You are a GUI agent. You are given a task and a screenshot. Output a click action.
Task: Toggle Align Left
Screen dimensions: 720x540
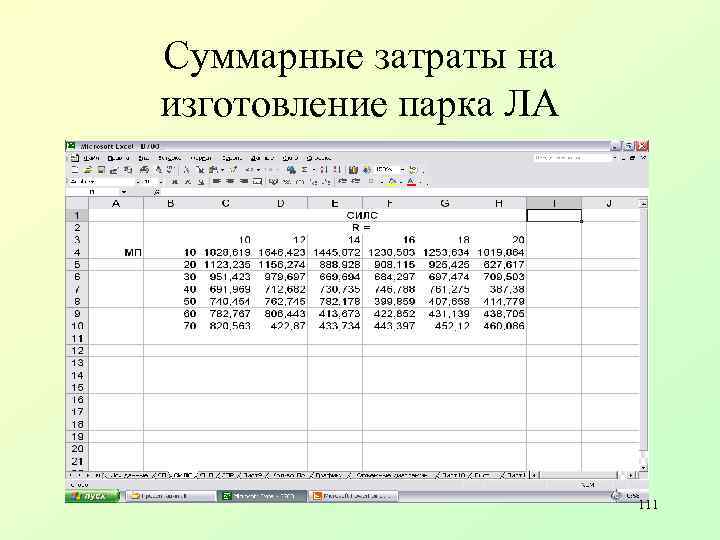217,181
